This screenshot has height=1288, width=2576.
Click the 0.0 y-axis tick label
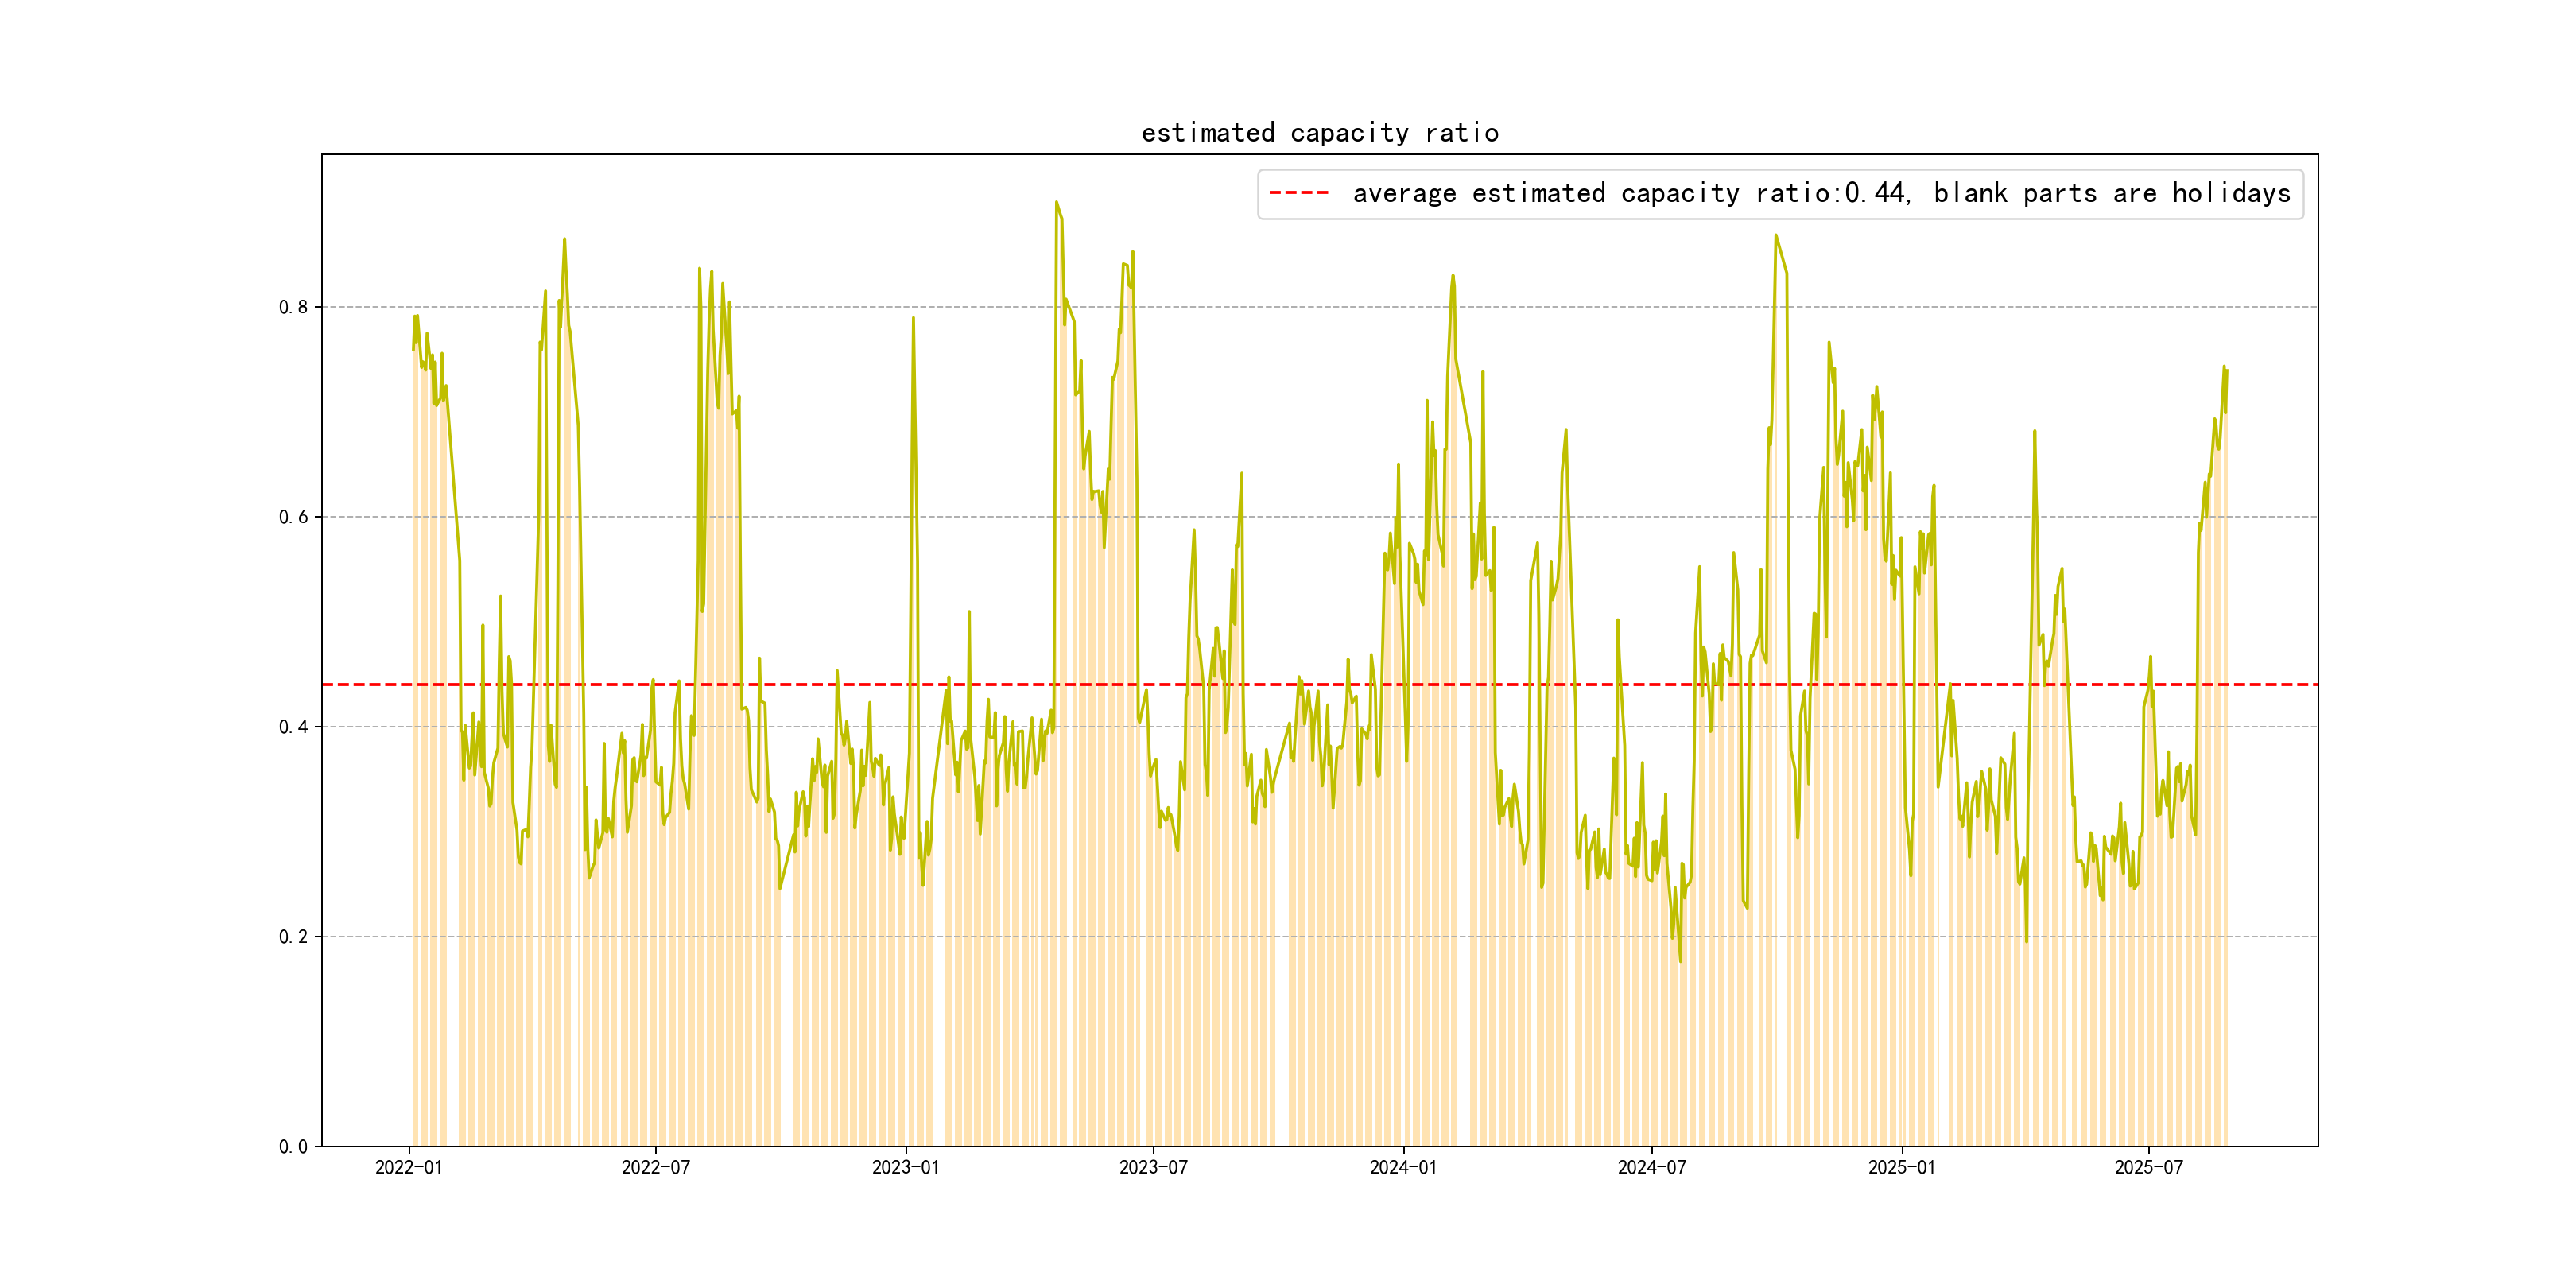click(x=293, y=1147)
